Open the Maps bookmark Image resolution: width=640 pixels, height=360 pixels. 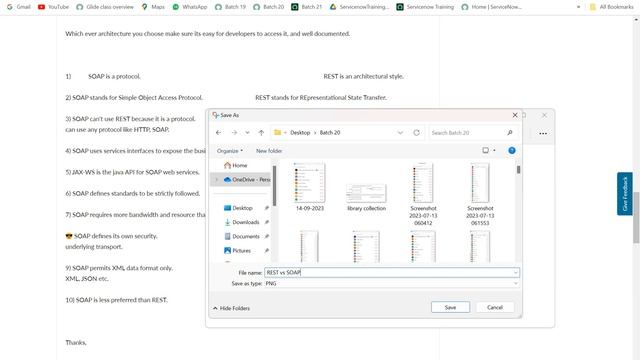click(153, 7)
